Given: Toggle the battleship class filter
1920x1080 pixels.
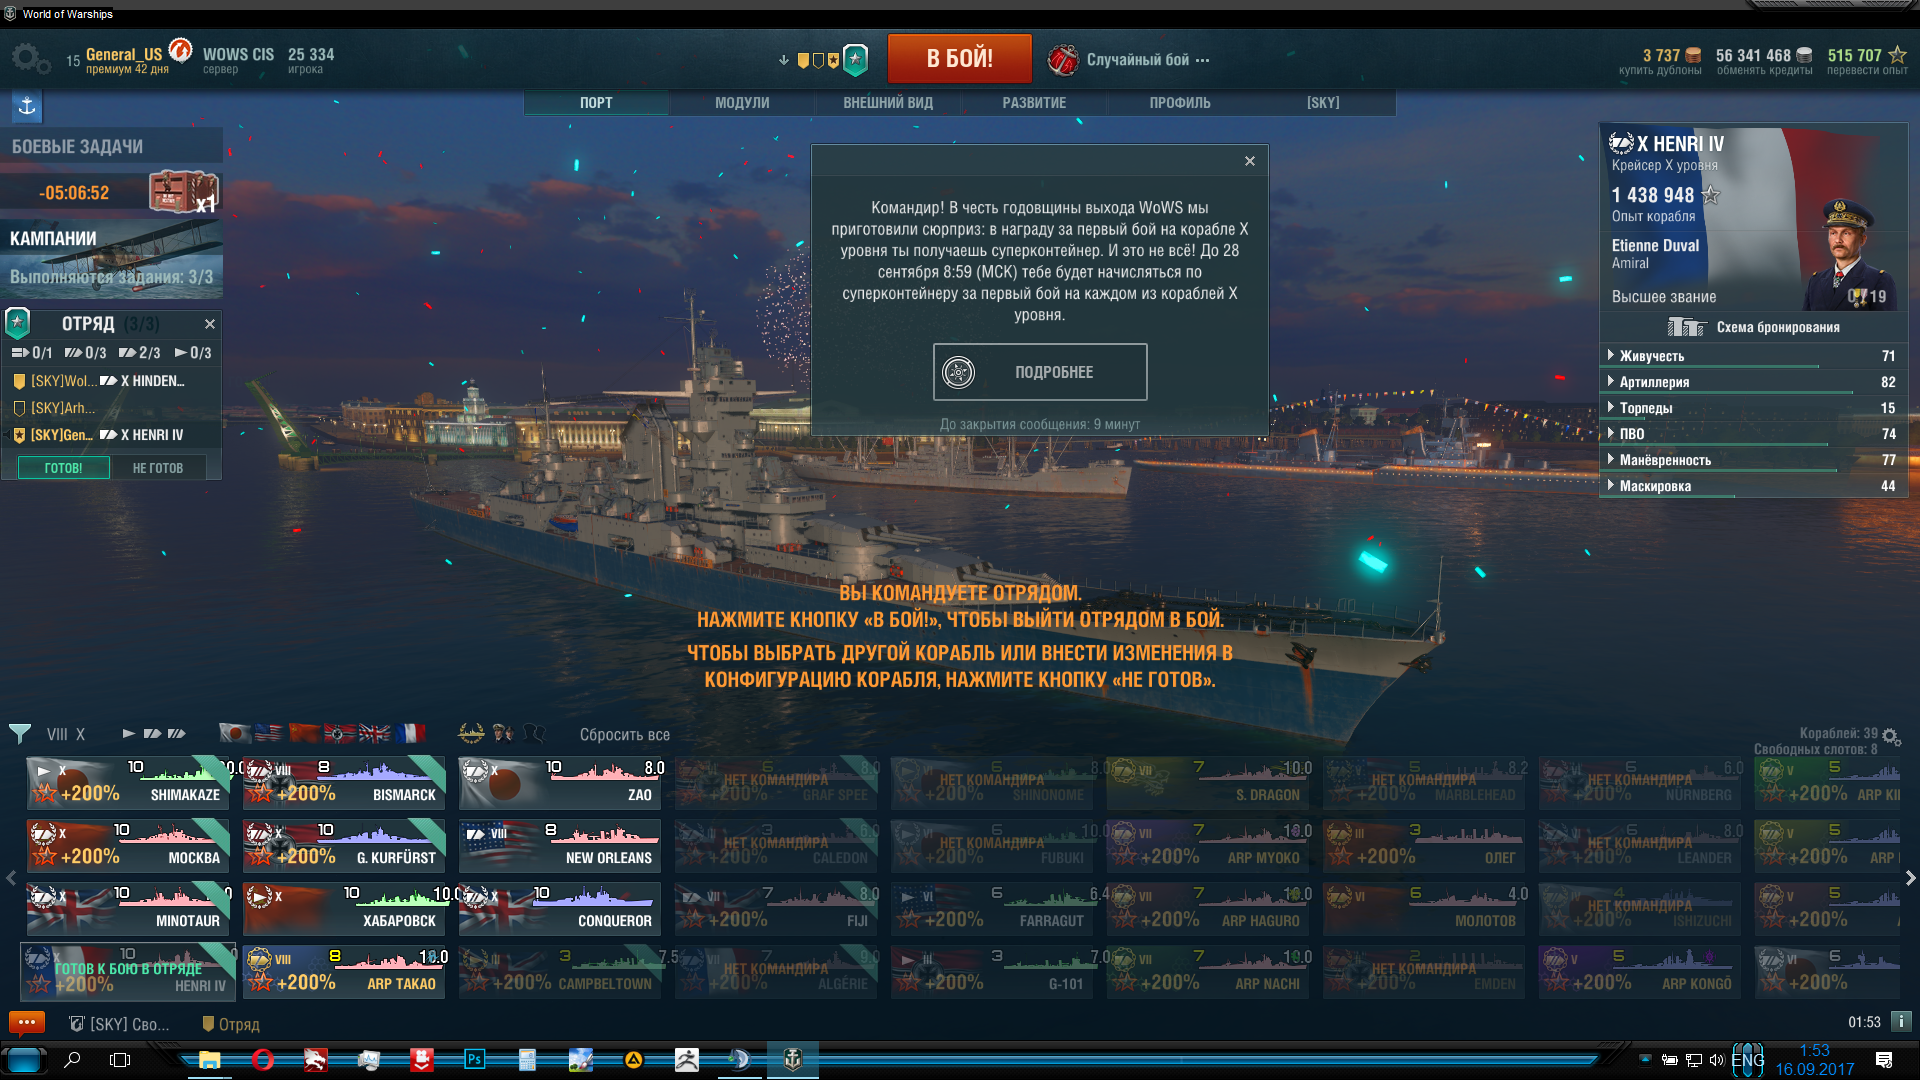Looking at the screenshot, I should coord(177,734).
